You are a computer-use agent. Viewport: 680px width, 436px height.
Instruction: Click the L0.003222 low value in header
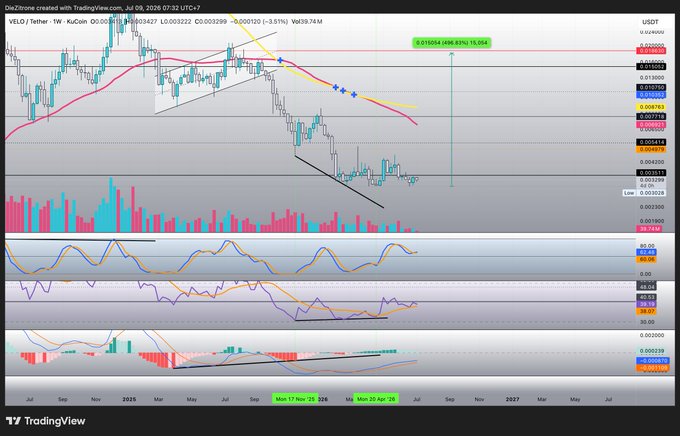[x=176, y=21]
